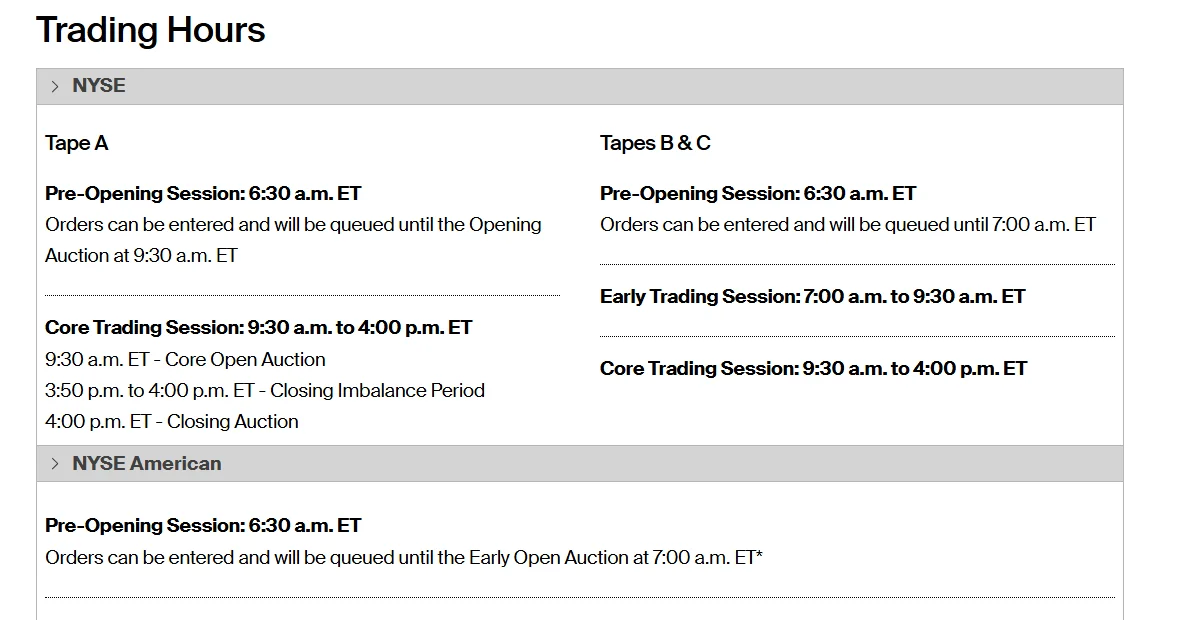Click Auction at 9:30 a.m. ET text
The width and height of the screenshot is (1180, 620).
tap(141, 256)
